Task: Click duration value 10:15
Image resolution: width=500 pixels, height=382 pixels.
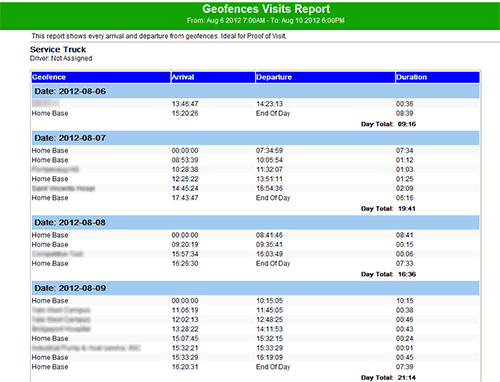Action: tap(405, 301)
